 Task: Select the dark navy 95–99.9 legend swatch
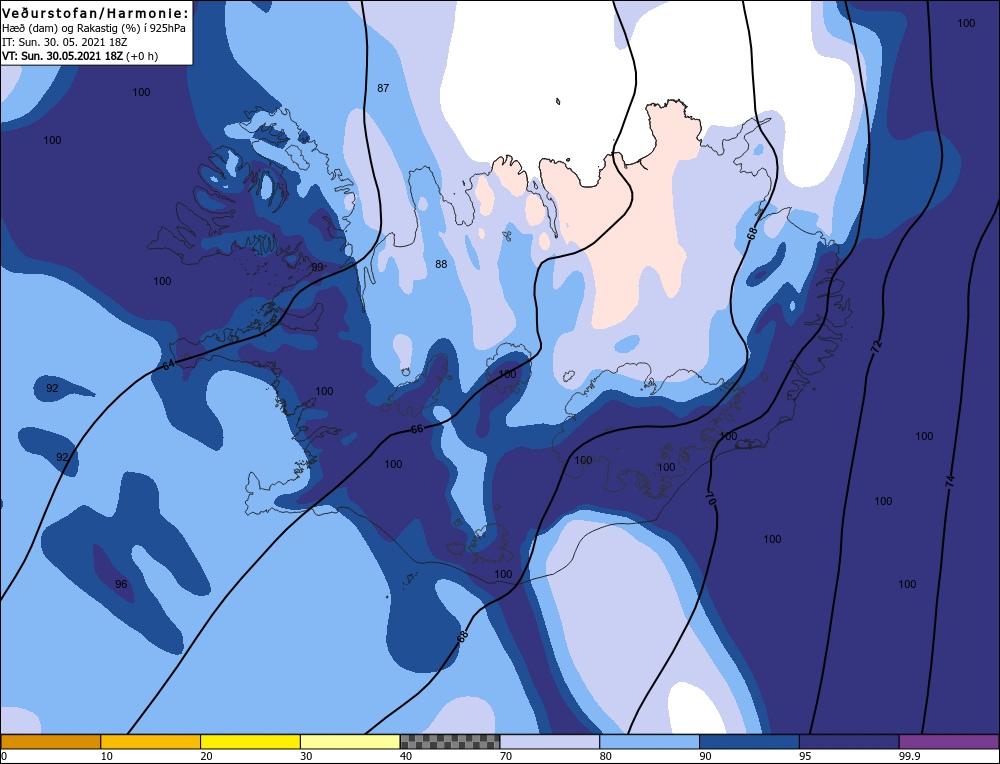(x=849, y=742)
